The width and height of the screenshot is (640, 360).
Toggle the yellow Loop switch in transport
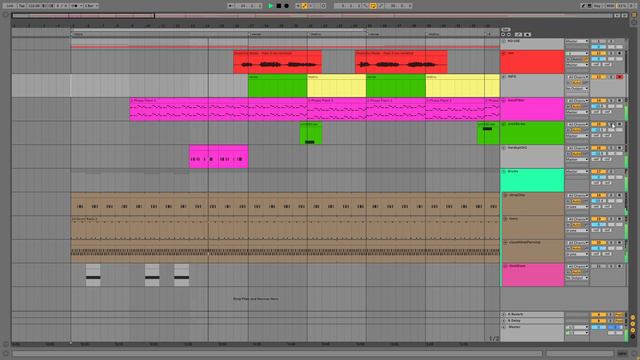pyautogui.click(x=373, y=6)
